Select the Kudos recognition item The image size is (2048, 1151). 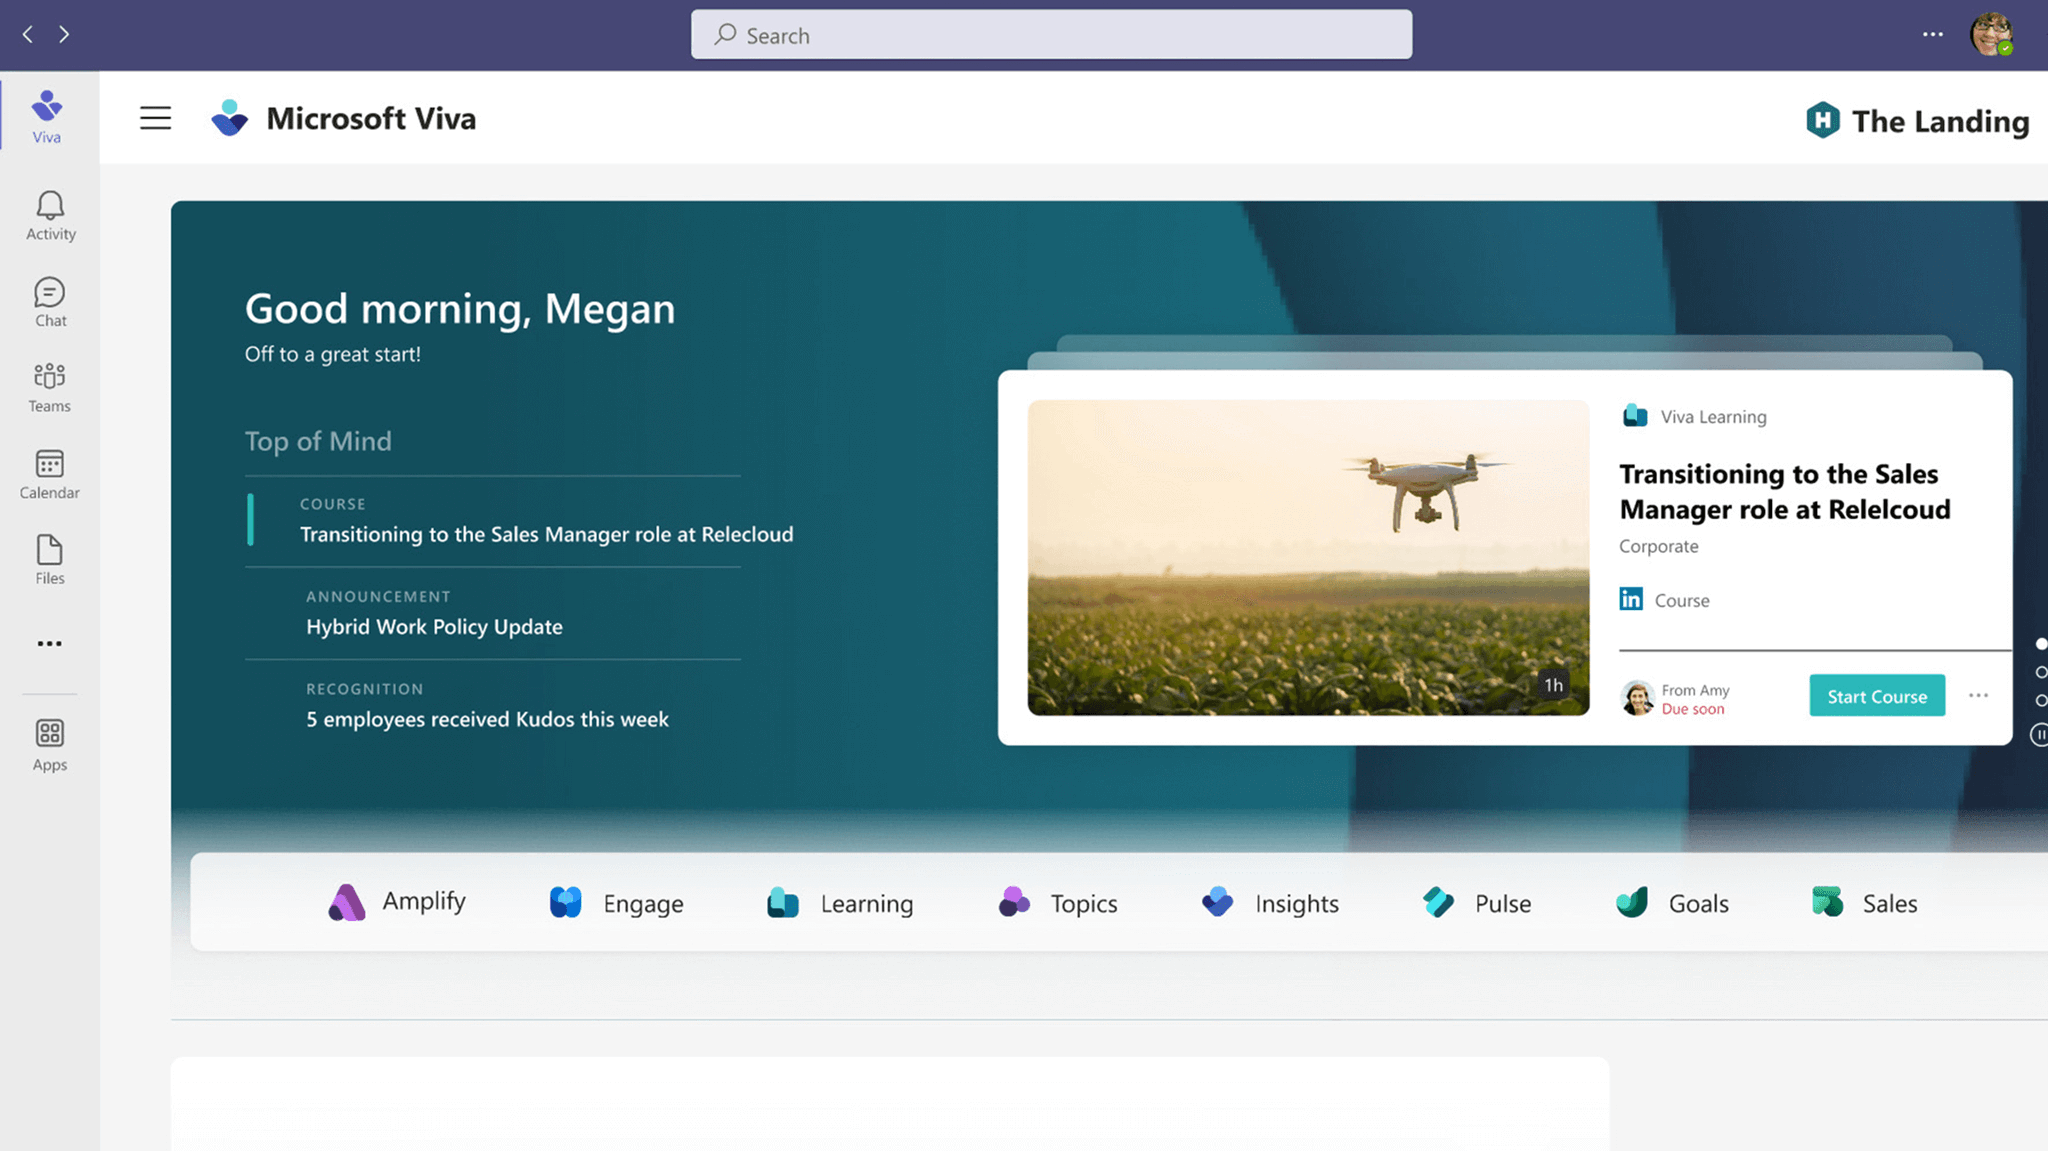(487, 719)
